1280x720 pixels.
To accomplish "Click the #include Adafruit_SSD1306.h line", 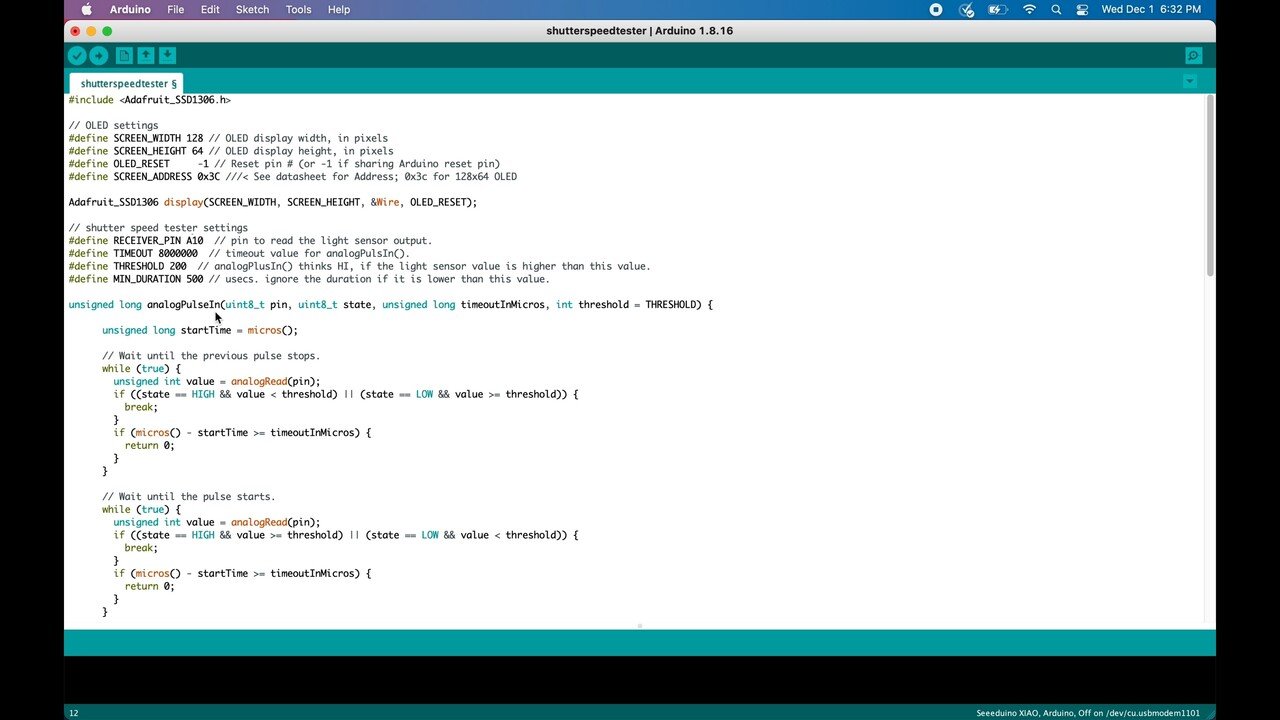I will click(150, 100).
